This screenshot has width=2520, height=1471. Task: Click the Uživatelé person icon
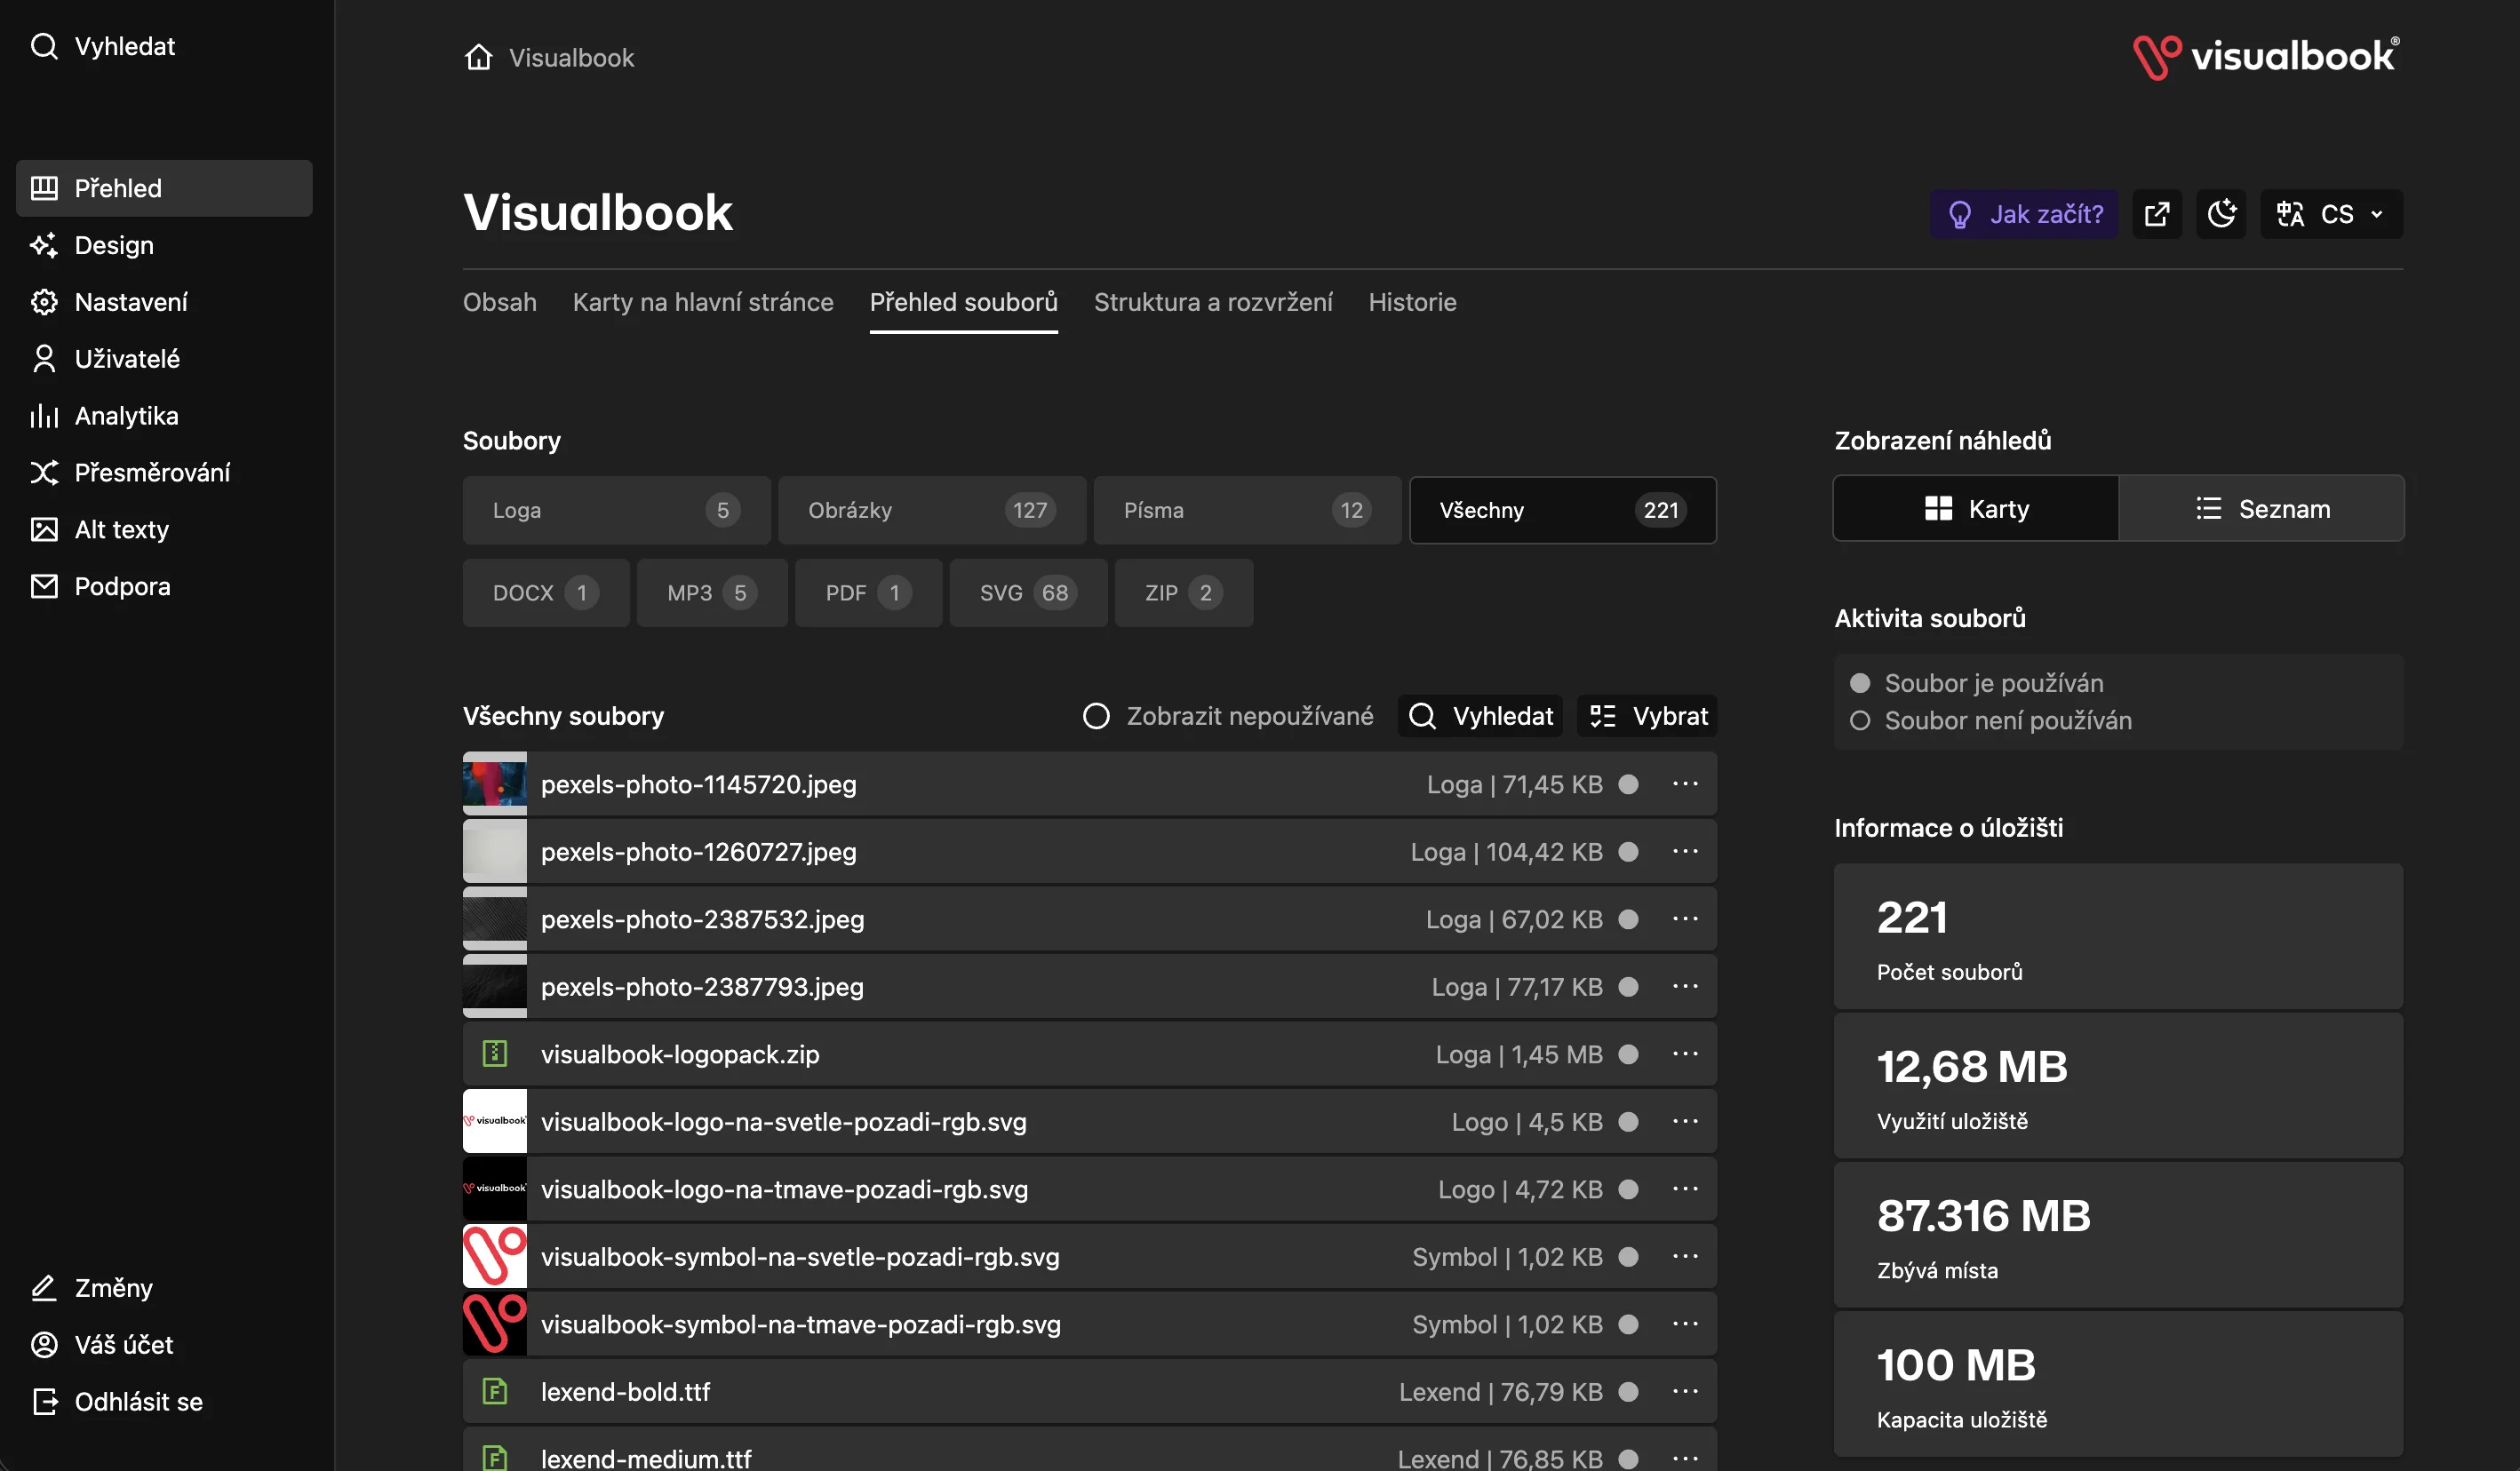tap(44, 359)
